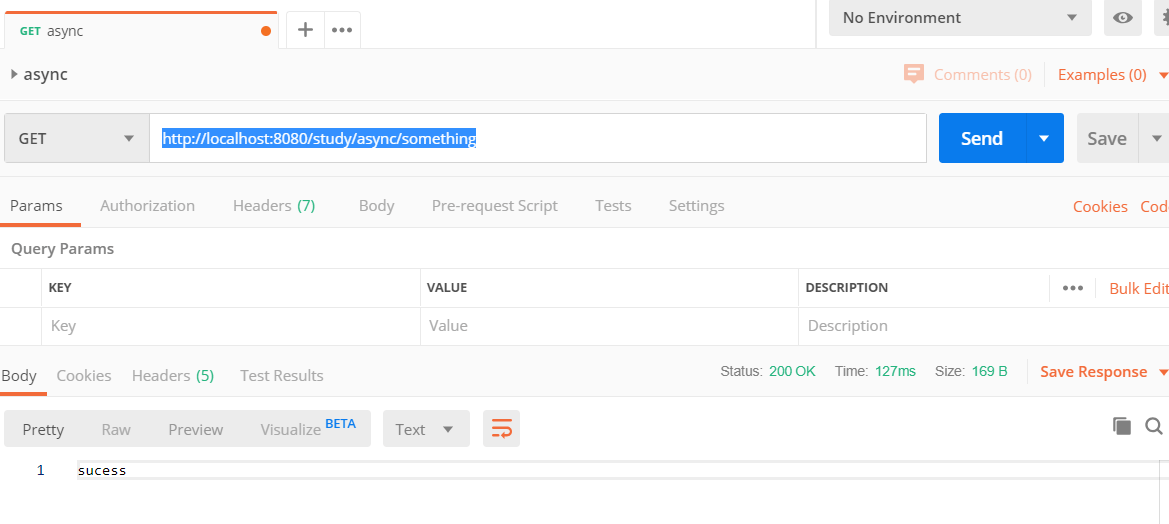Open the No Environment dropdown
The height and width of the screenshot is (524, 1169).
click(960, 17)
